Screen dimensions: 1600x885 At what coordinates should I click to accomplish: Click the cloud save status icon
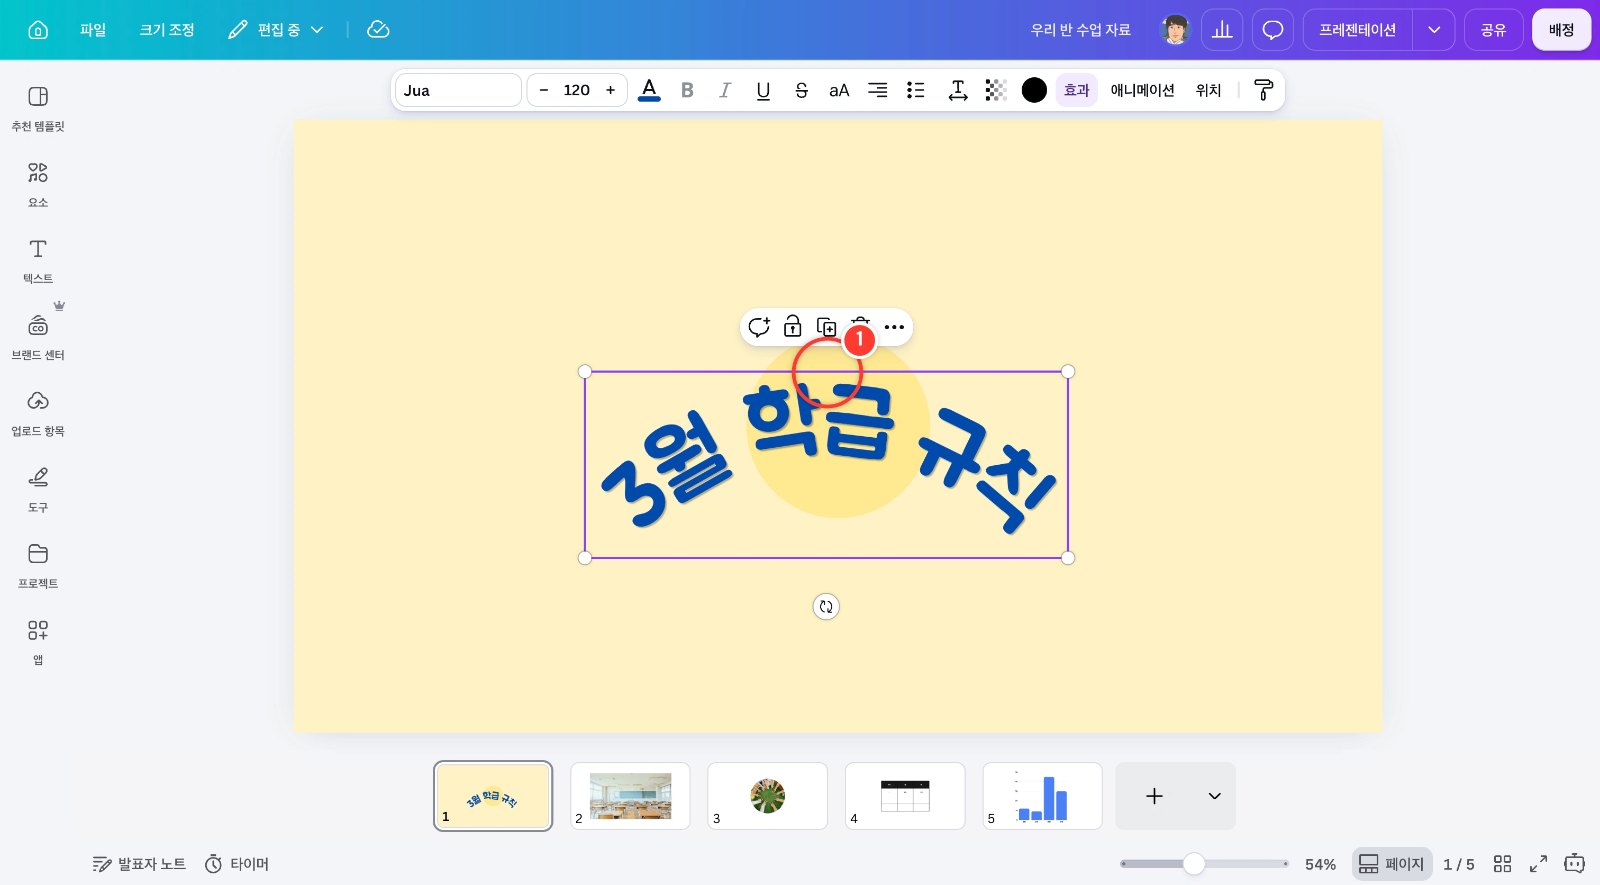tap(378, 30)
